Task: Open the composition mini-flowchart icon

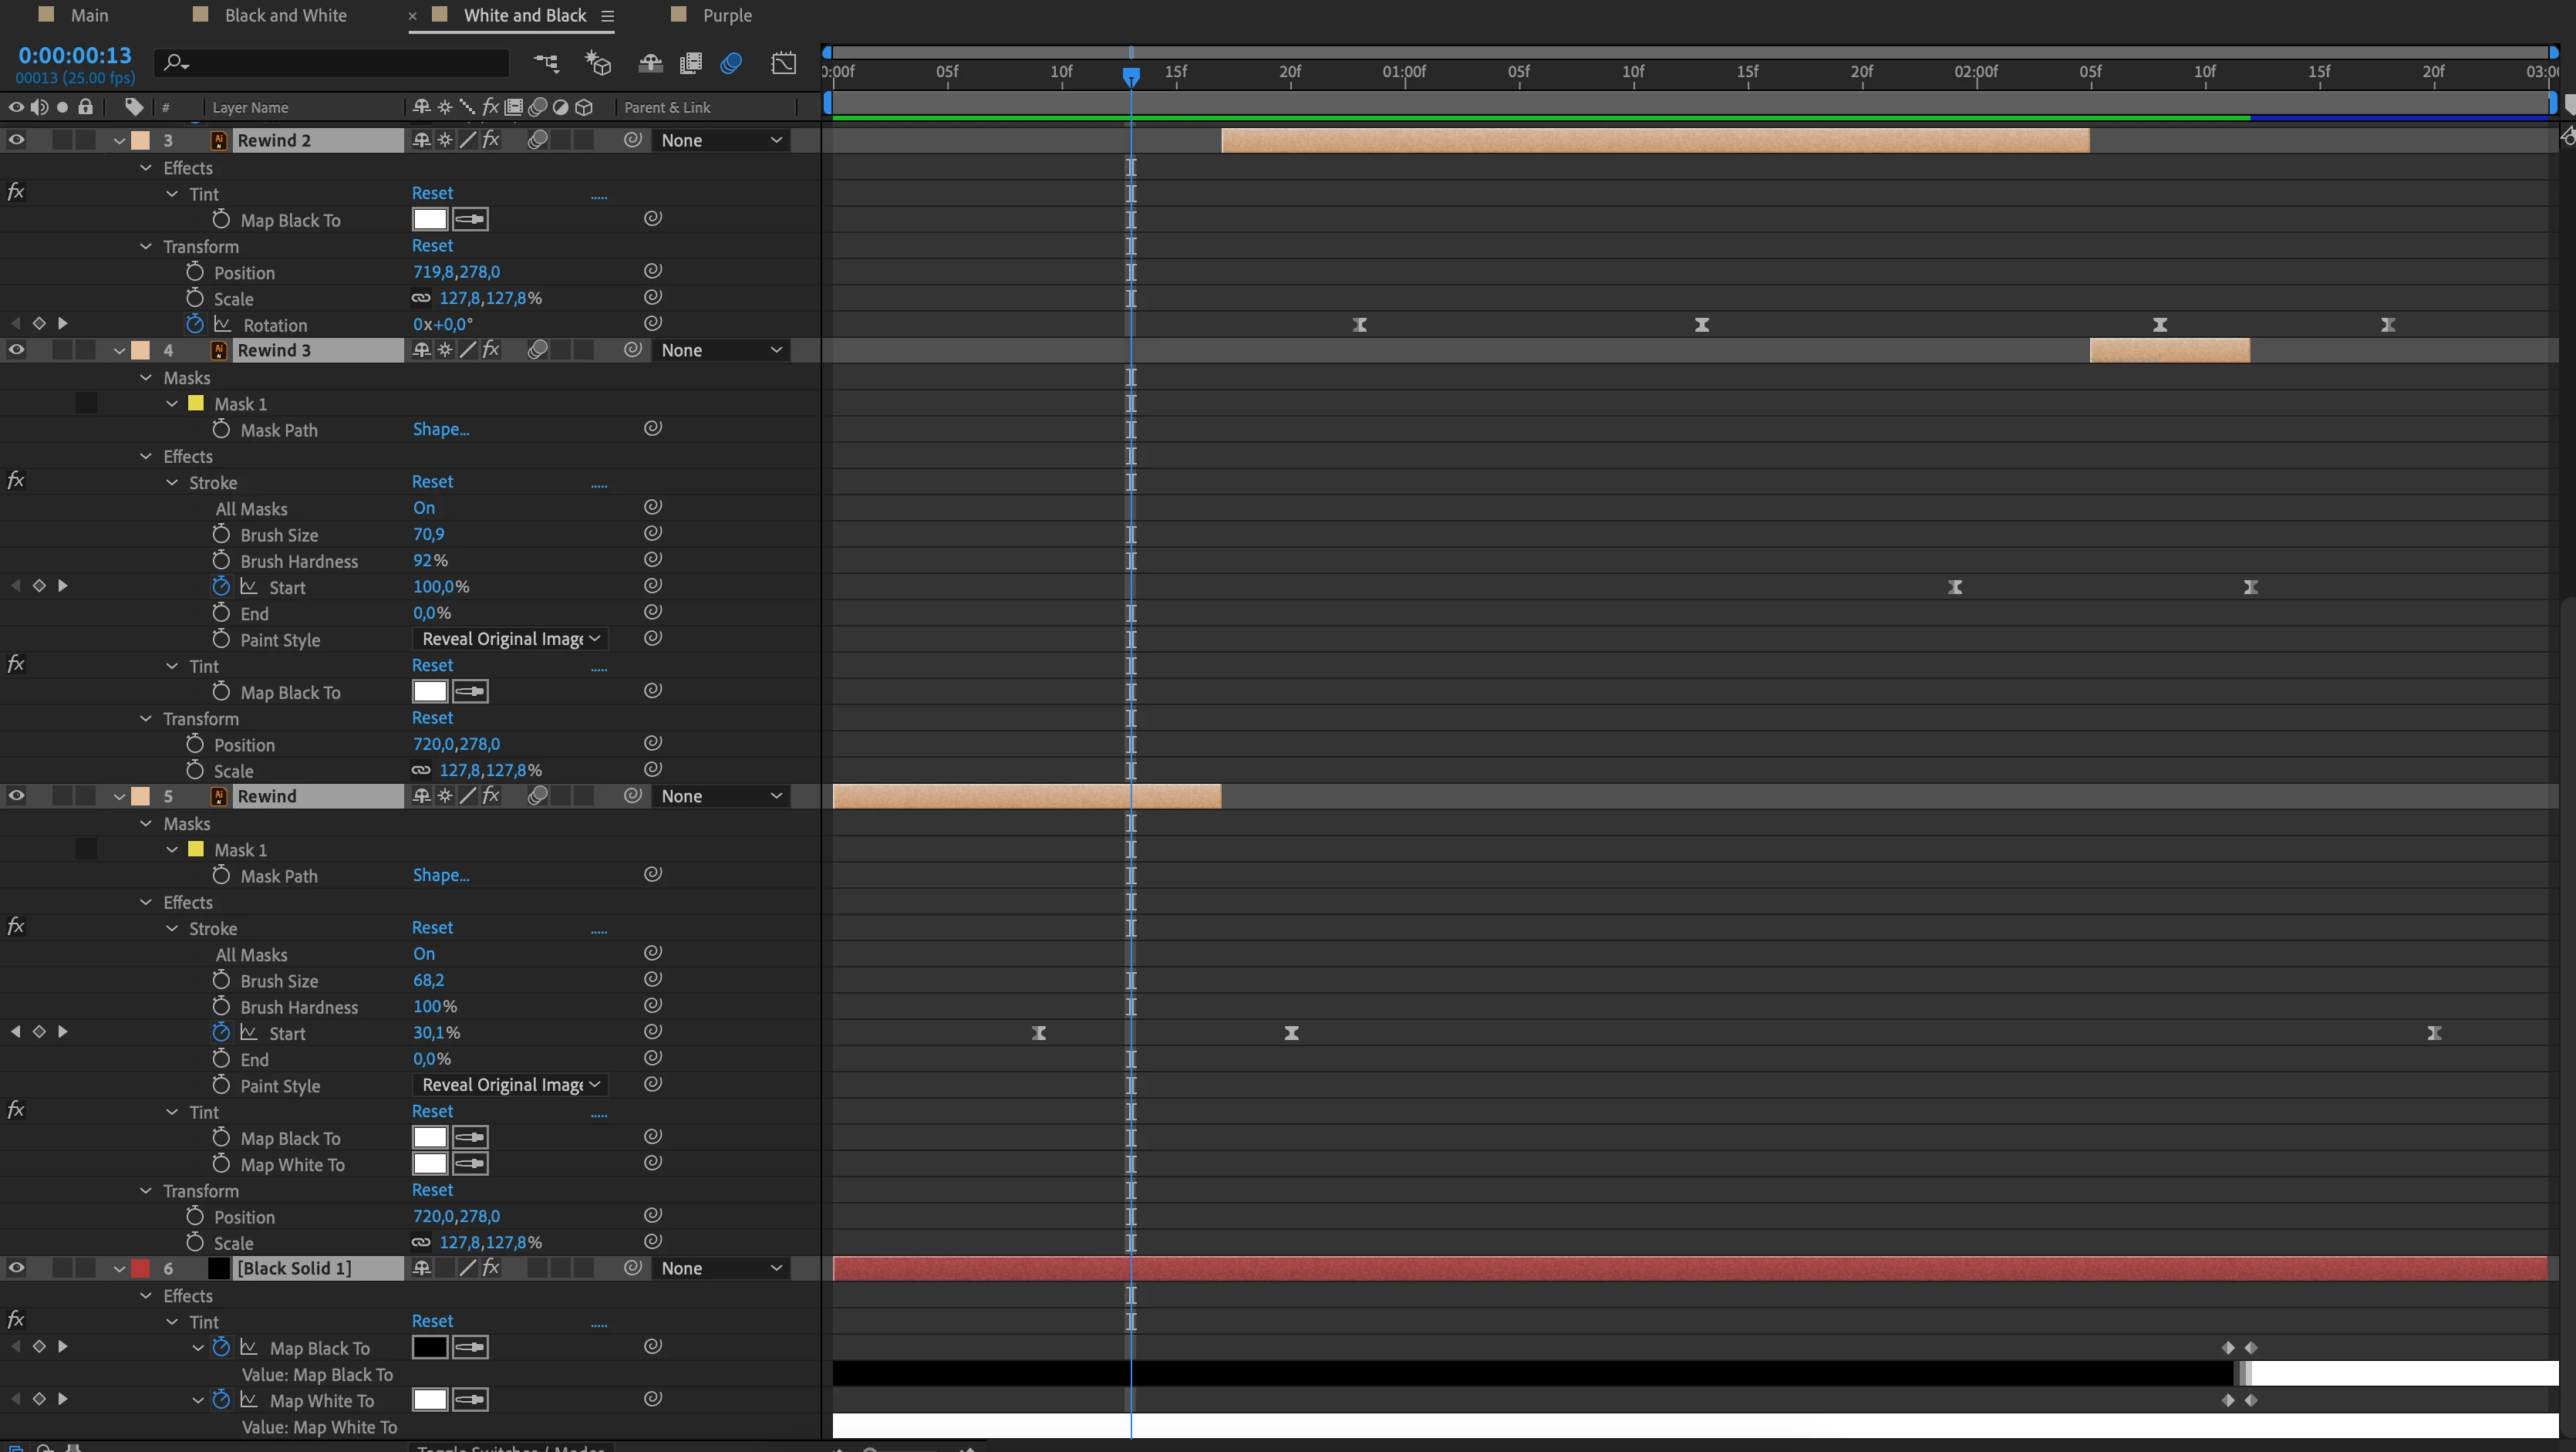Action: (546, 63)
